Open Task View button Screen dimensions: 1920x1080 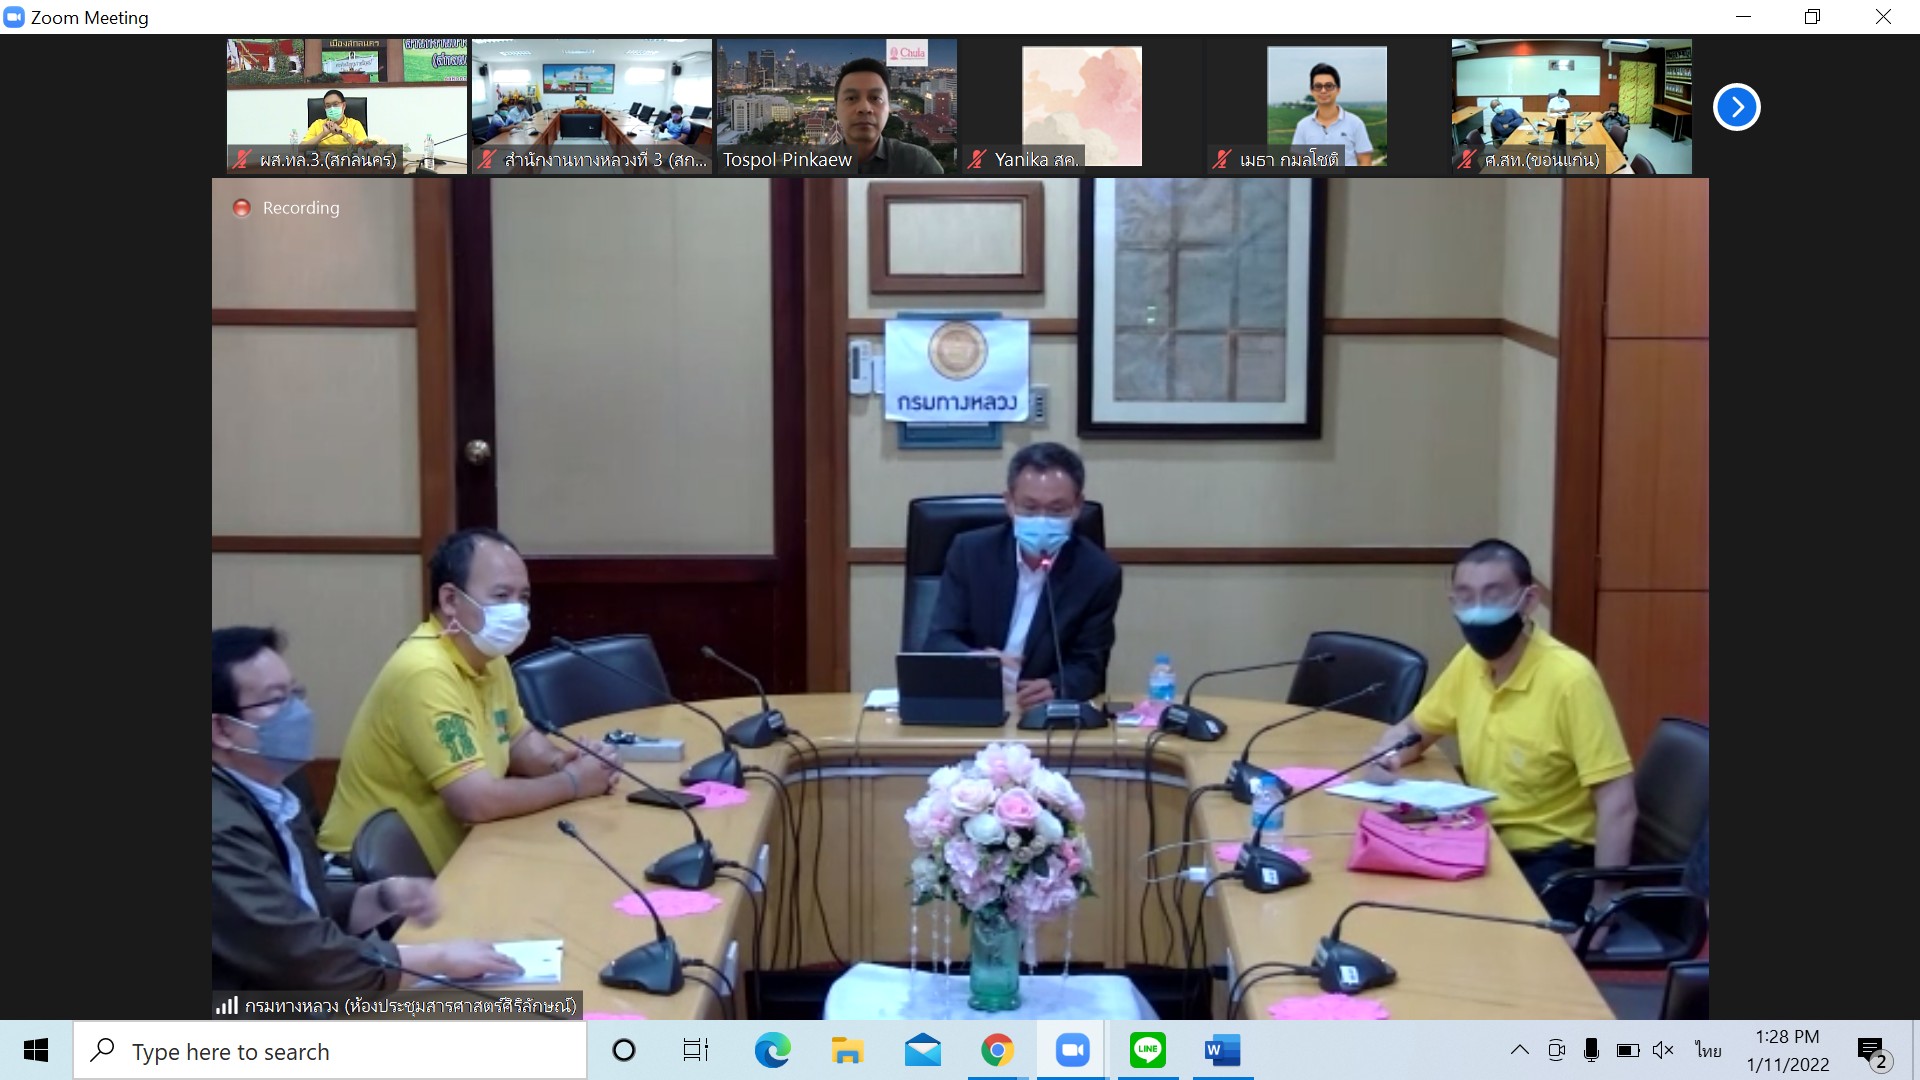(696, 1050)
